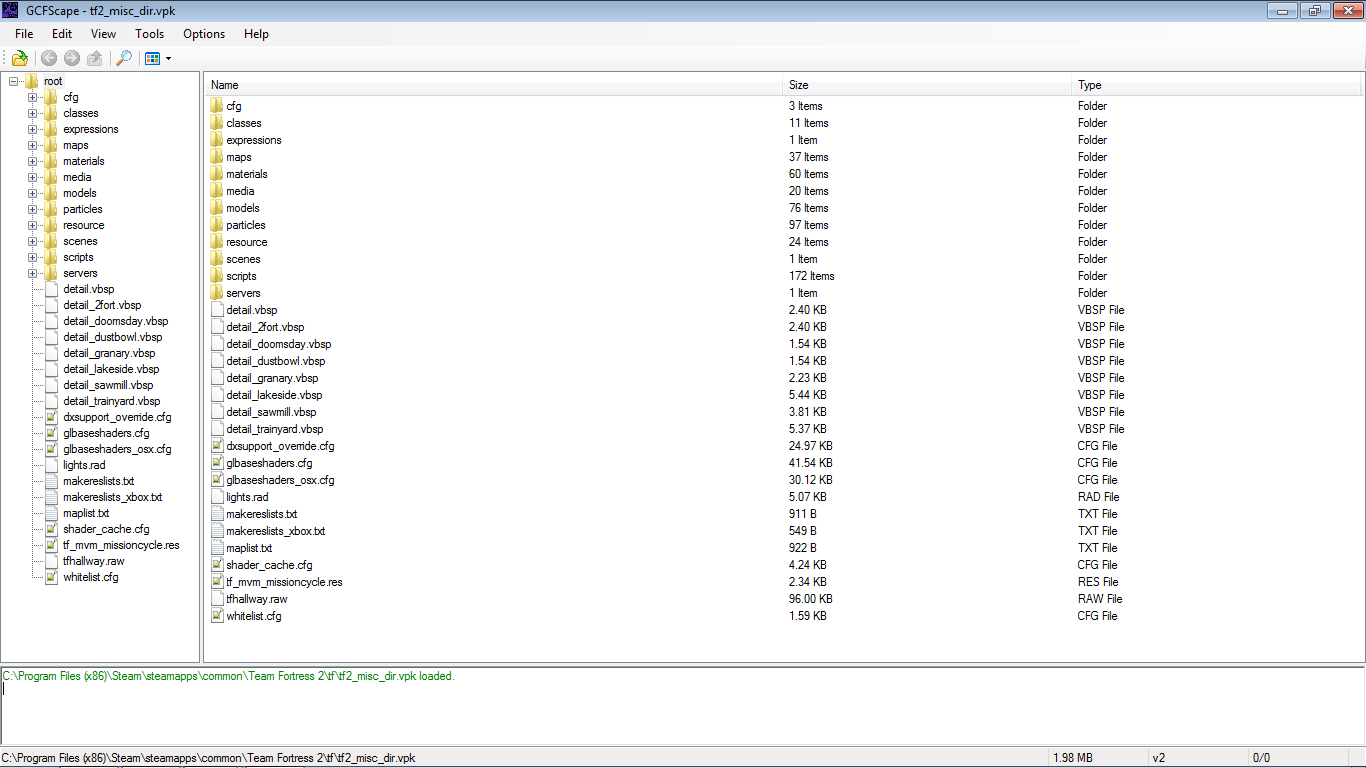The height and width of the screenshot is (768, 1366).
Task: Select detail_trainyard.vbsp in the file list
Action: tap(275, 429)
